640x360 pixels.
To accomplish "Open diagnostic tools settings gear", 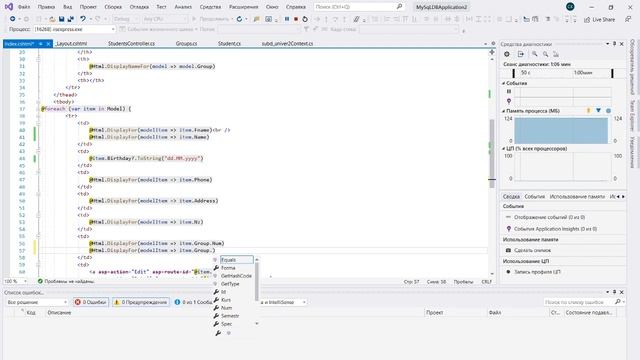I will pos(507,54).
